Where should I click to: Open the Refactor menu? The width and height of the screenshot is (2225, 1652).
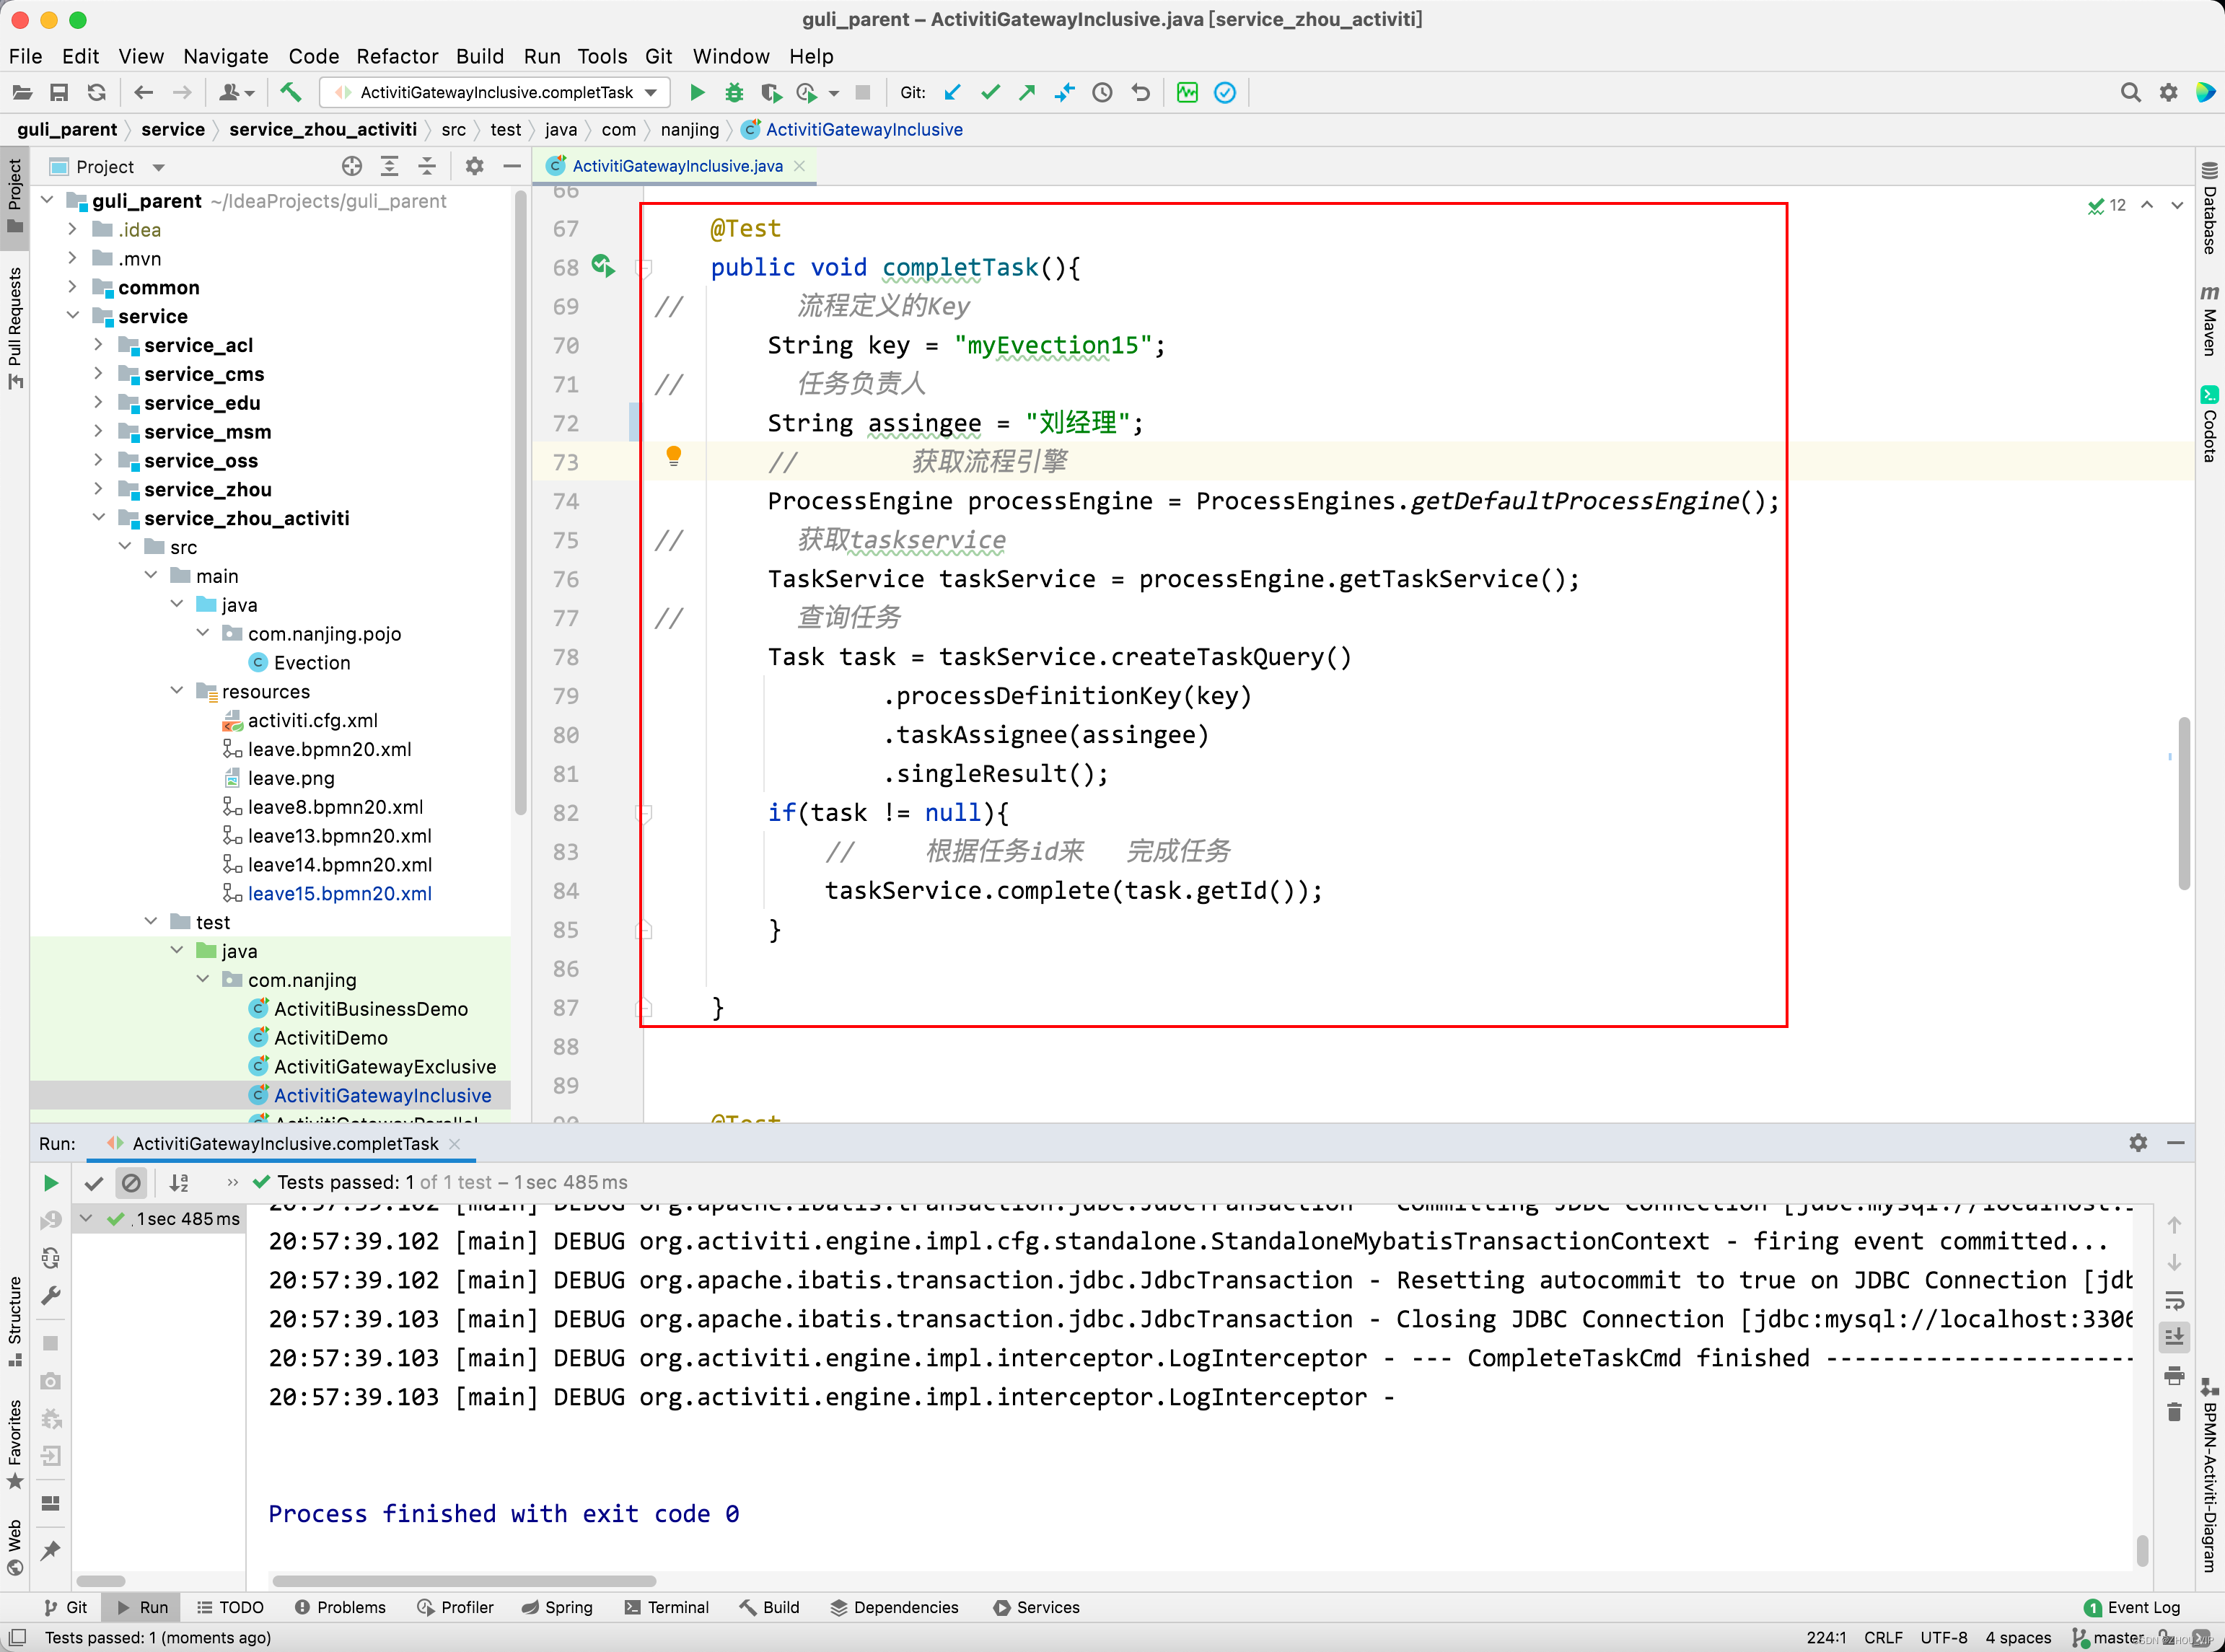click(x=397, y=57)
